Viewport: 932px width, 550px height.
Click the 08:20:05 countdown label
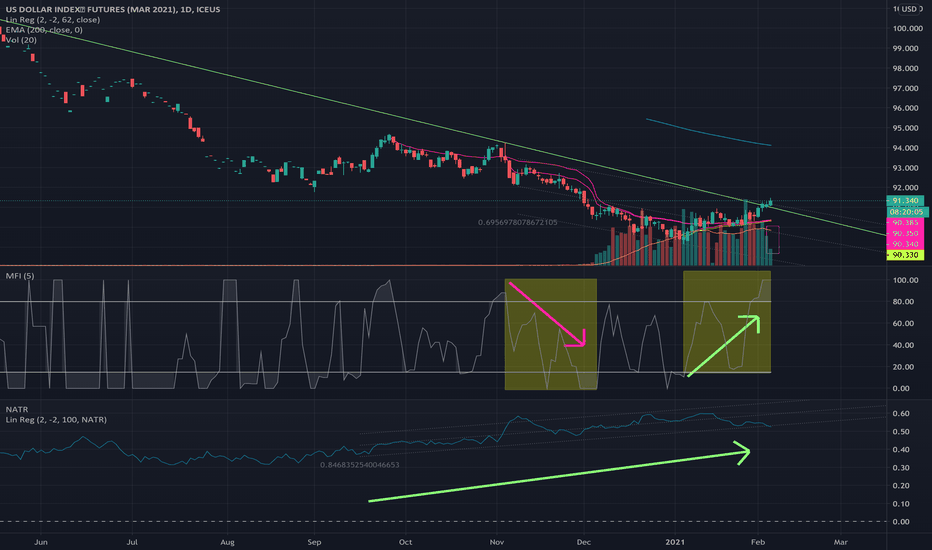point(907,212)
